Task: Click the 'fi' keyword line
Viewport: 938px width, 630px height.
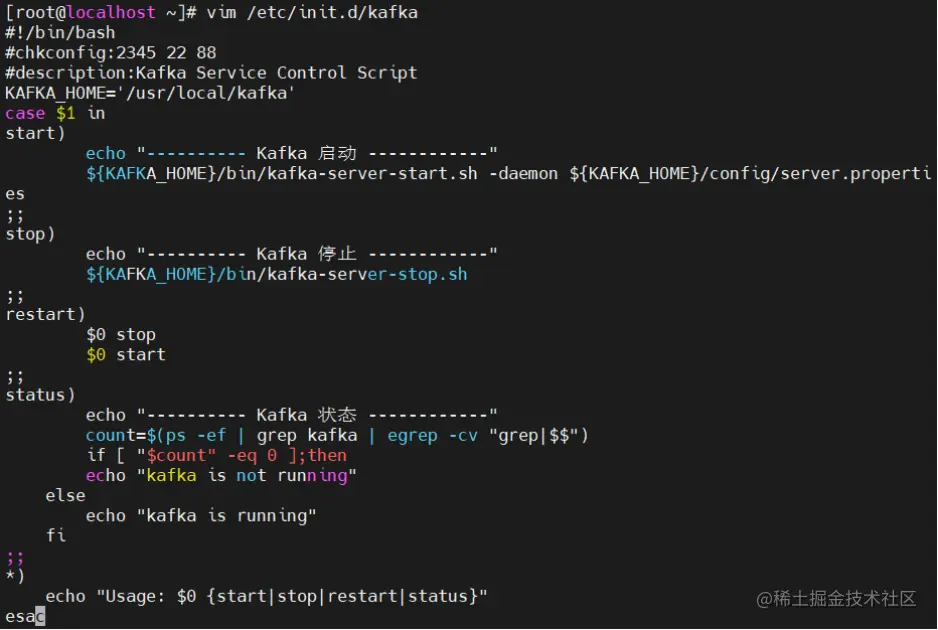Action: pyautogui.click(x=56, y=535)
